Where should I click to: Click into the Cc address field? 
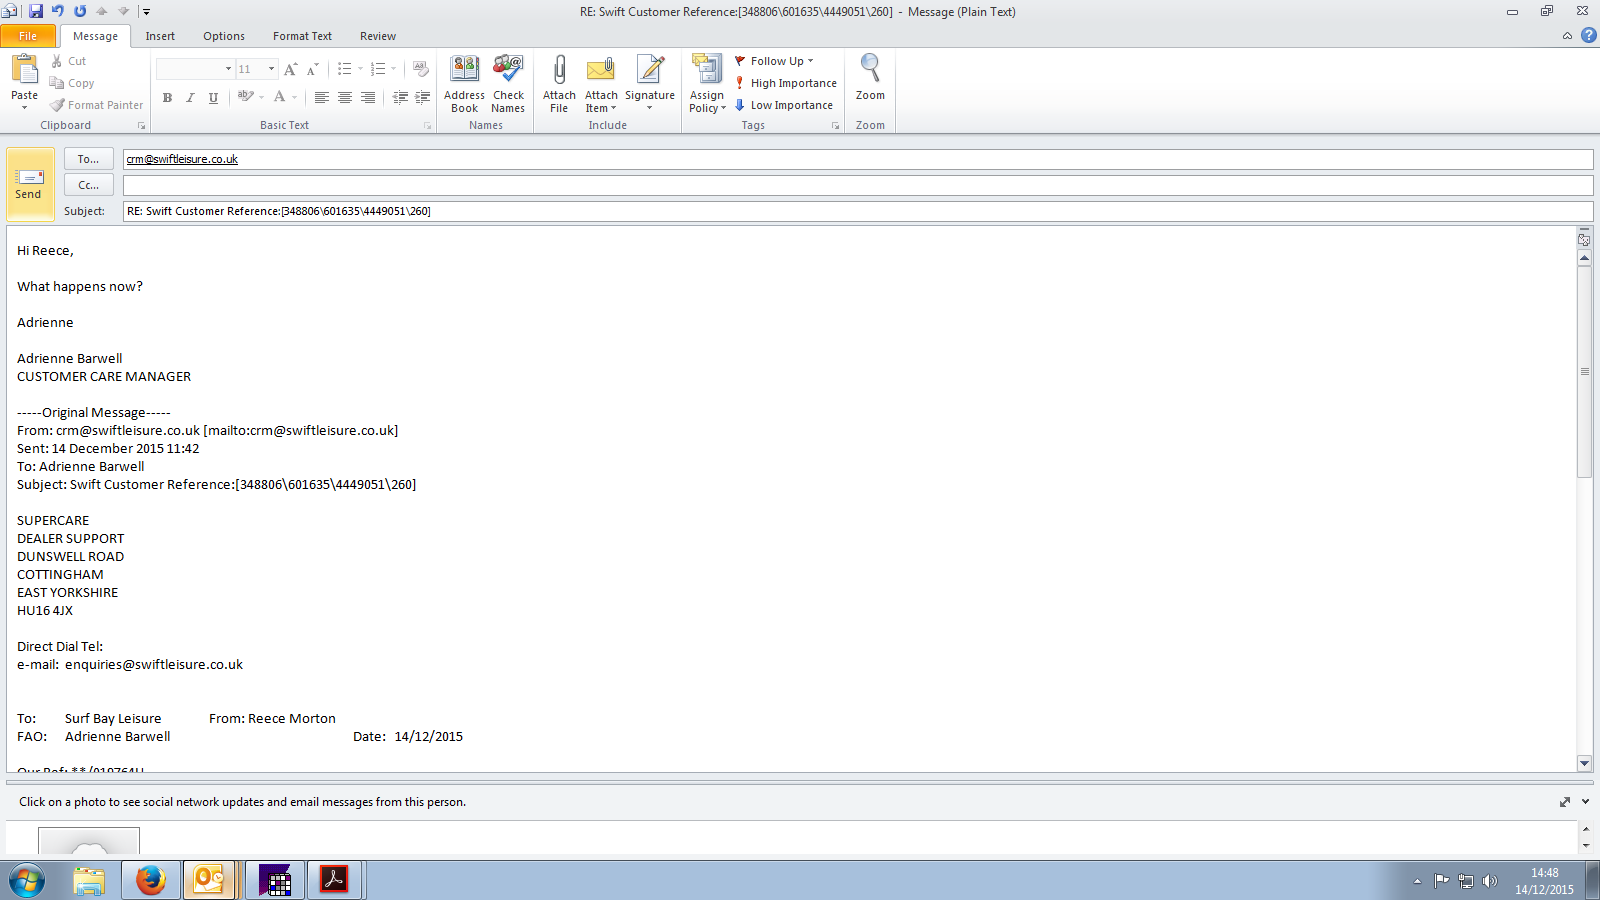[x=857, y=185]
